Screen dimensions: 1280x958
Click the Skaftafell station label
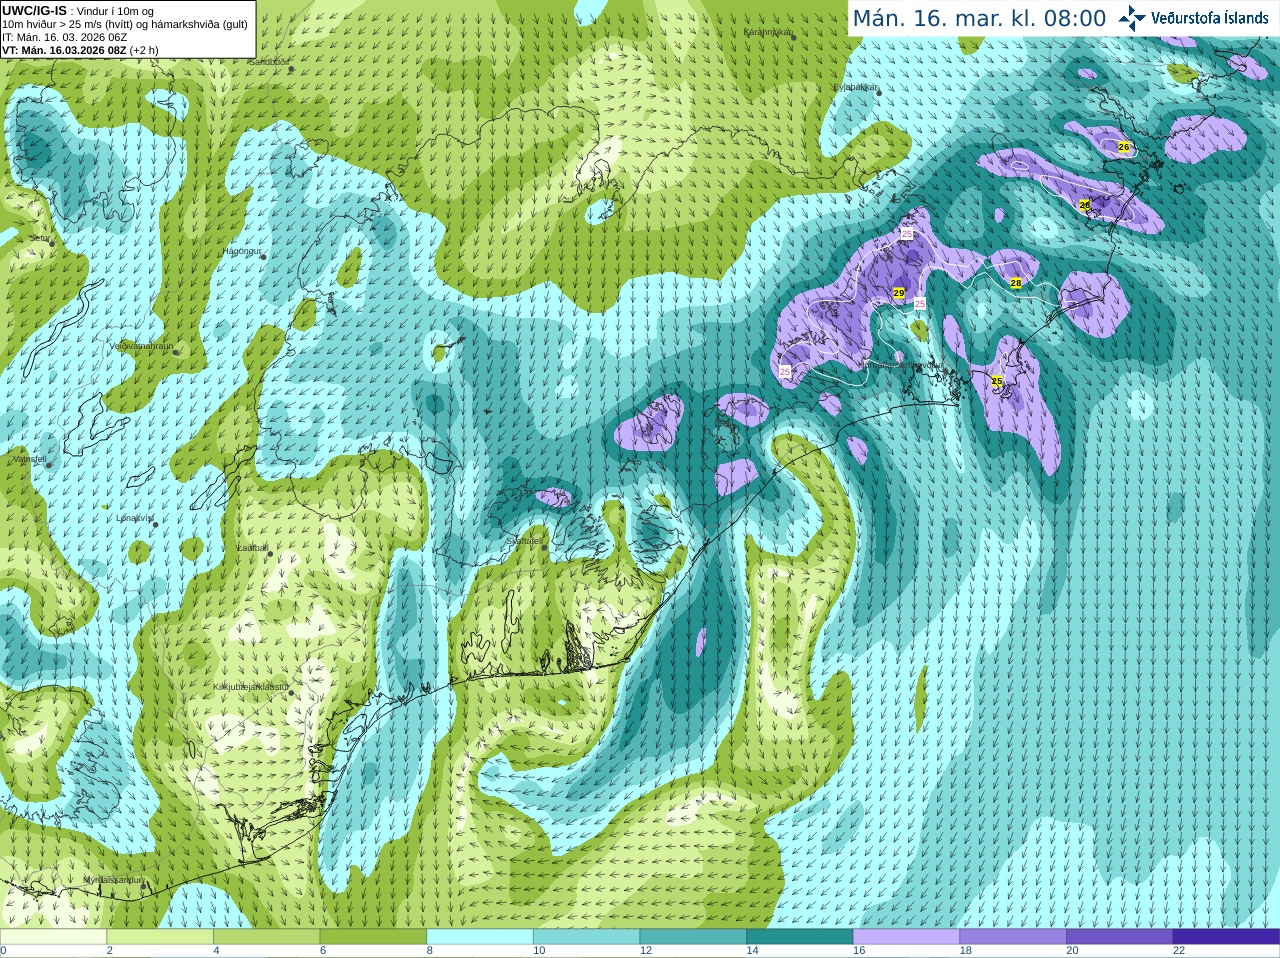(524, 541)
